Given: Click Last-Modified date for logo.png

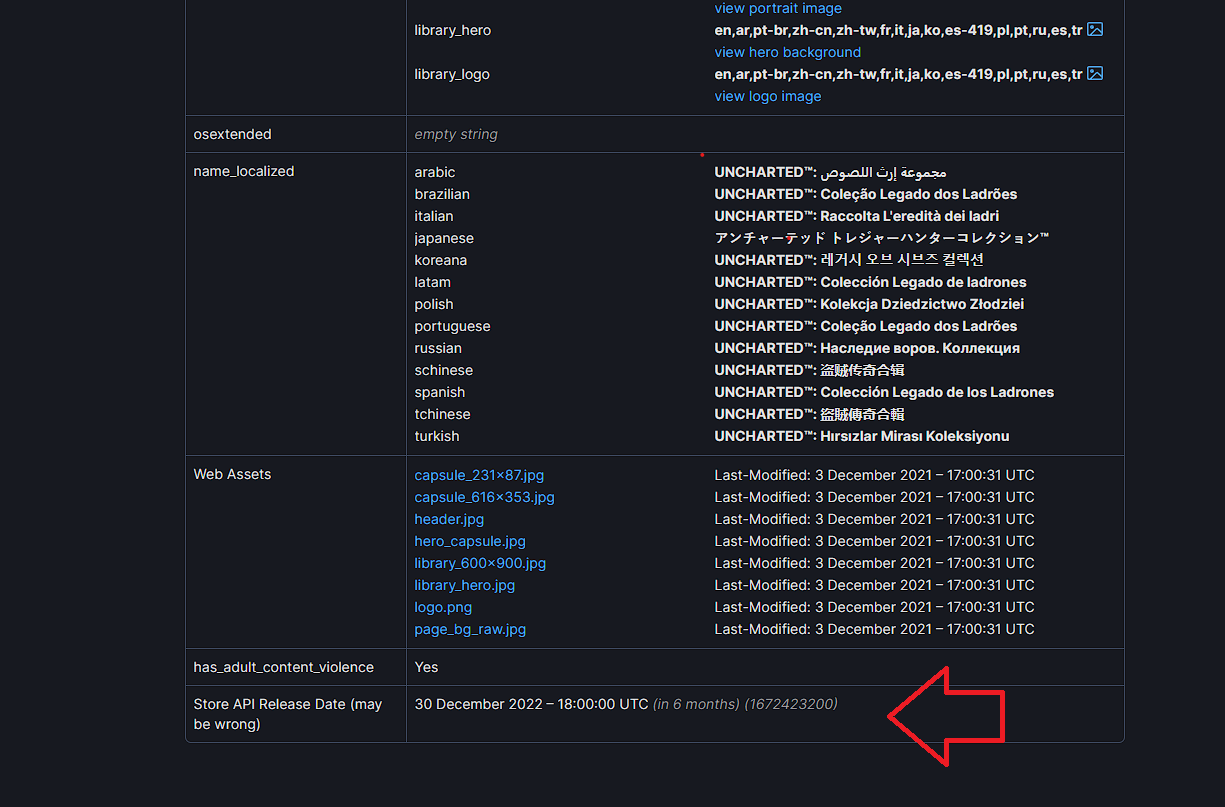Looking at the screenshot, I should 874,607.
